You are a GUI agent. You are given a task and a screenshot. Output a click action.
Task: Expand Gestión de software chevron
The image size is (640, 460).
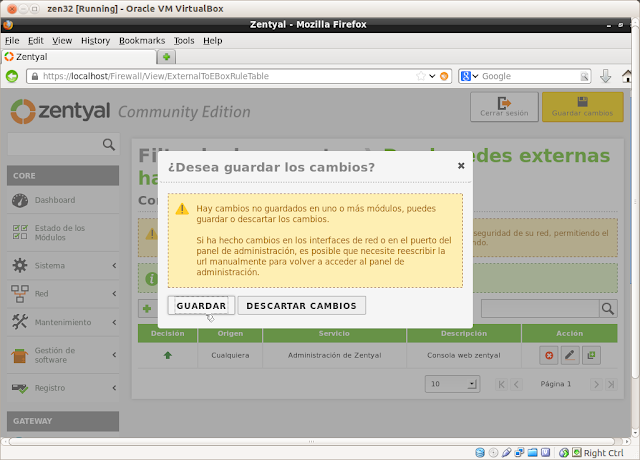click(114, 355)
